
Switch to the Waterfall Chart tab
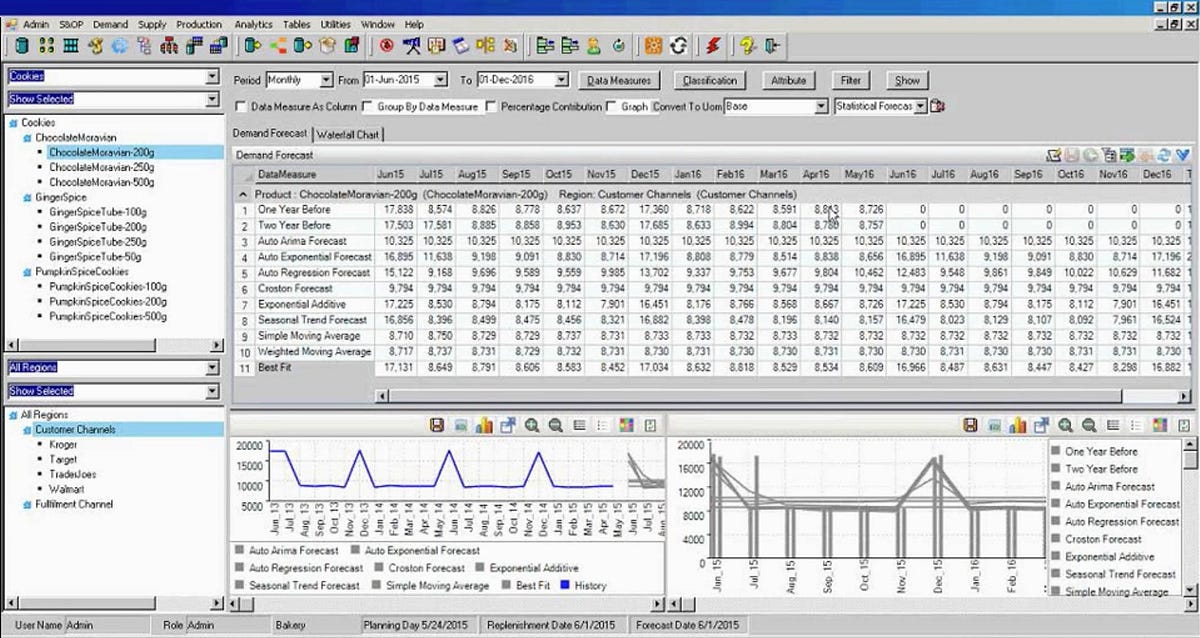click(348, 134)
